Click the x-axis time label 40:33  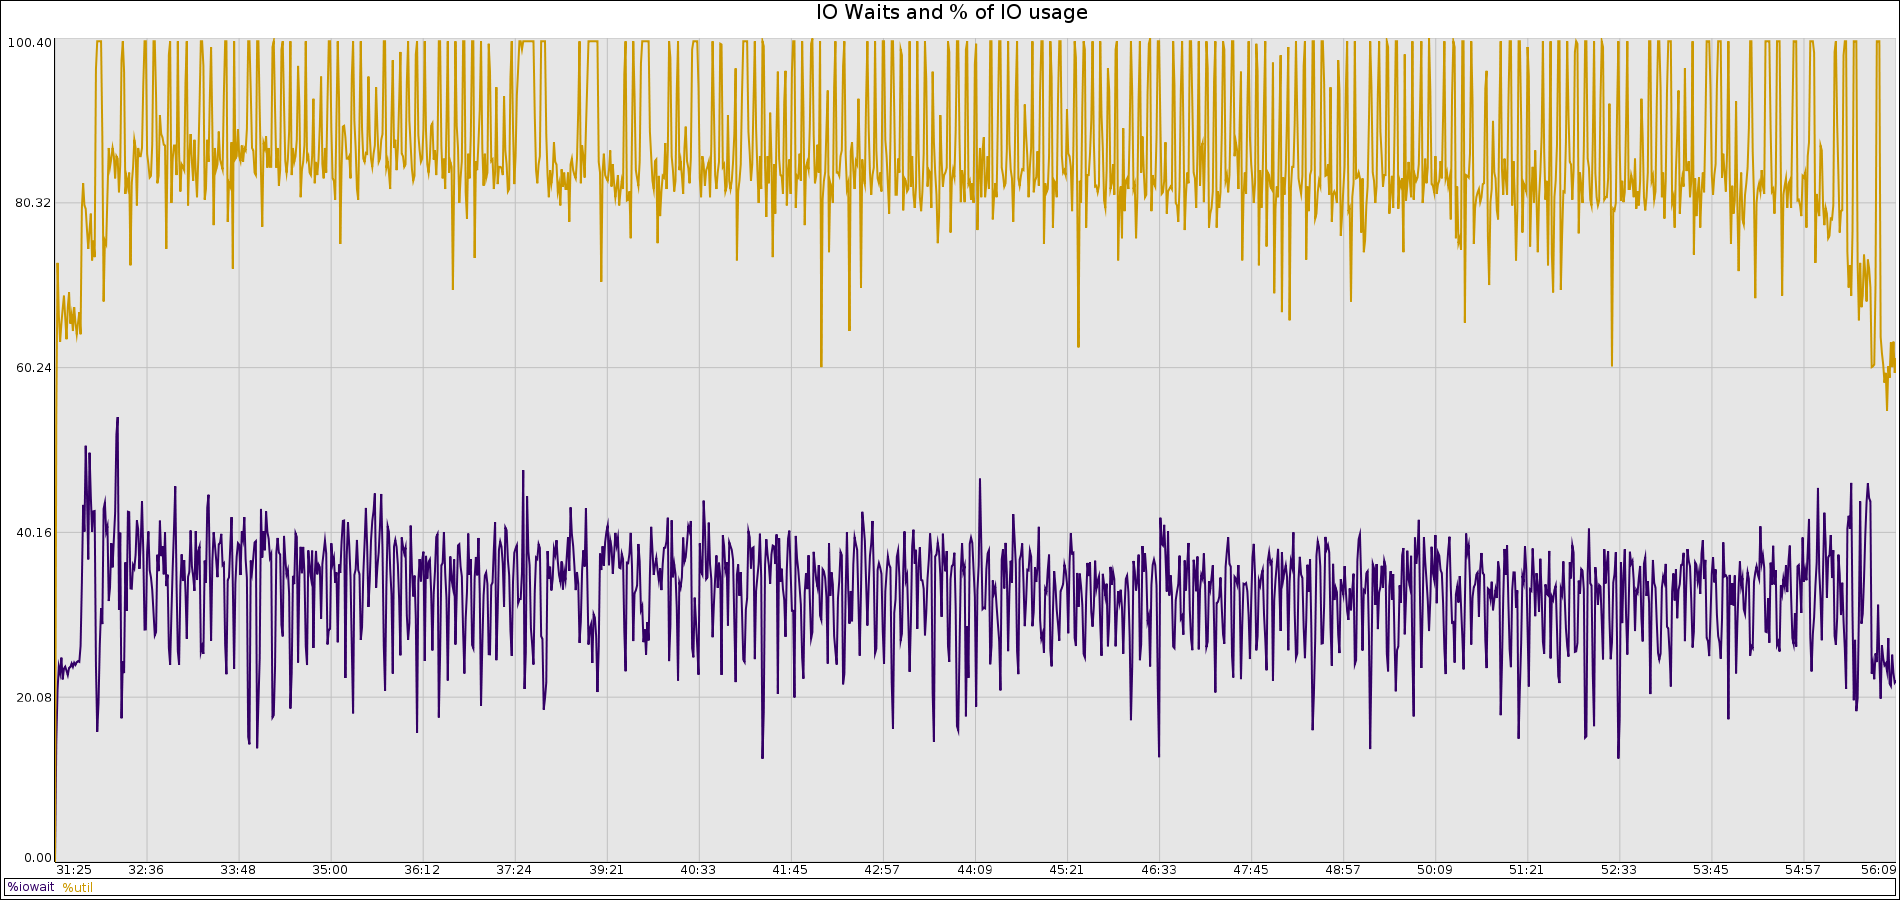(x=698, y=870)
